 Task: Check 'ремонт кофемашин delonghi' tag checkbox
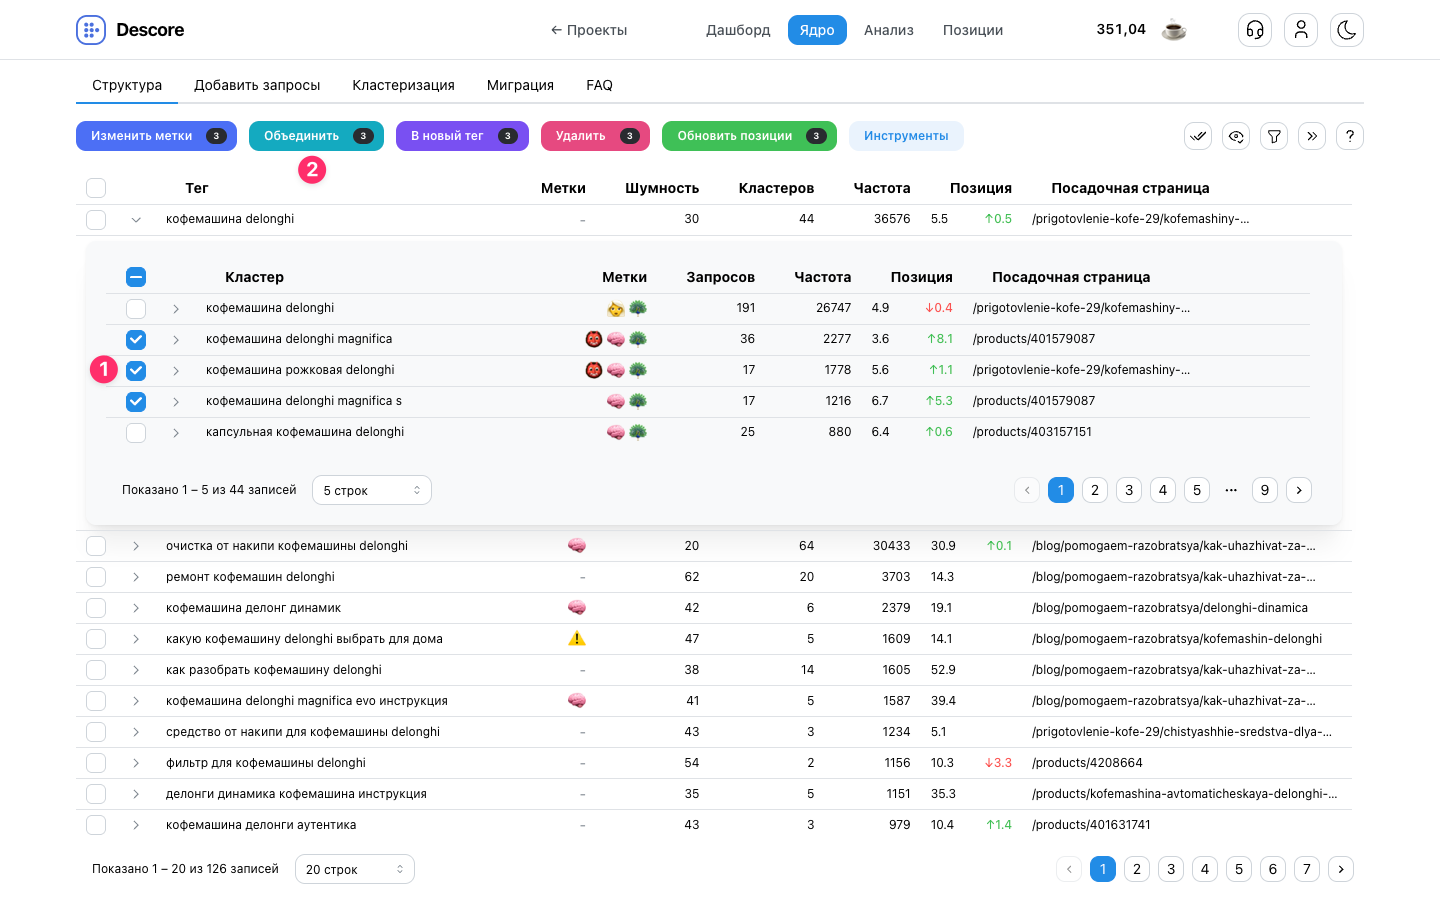[x=96, y=577]
